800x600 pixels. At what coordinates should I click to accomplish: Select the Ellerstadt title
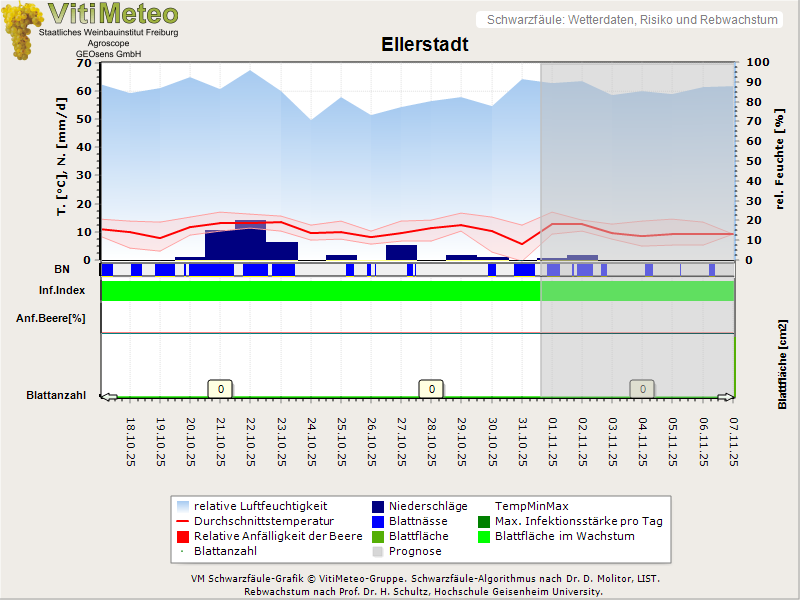point(423,45)
